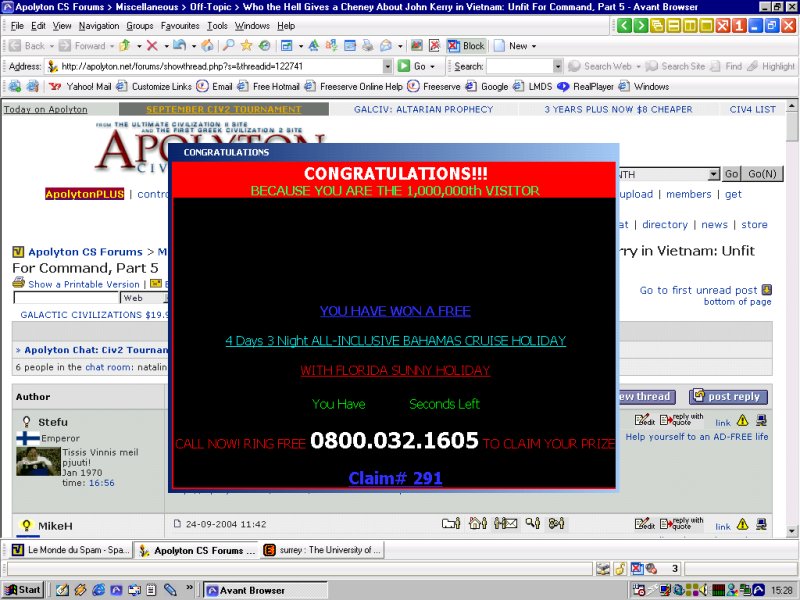The height and width of the screenshot is (600, 800).
Task: Click the Home page icon in toolbar
Action: (207, 46)
